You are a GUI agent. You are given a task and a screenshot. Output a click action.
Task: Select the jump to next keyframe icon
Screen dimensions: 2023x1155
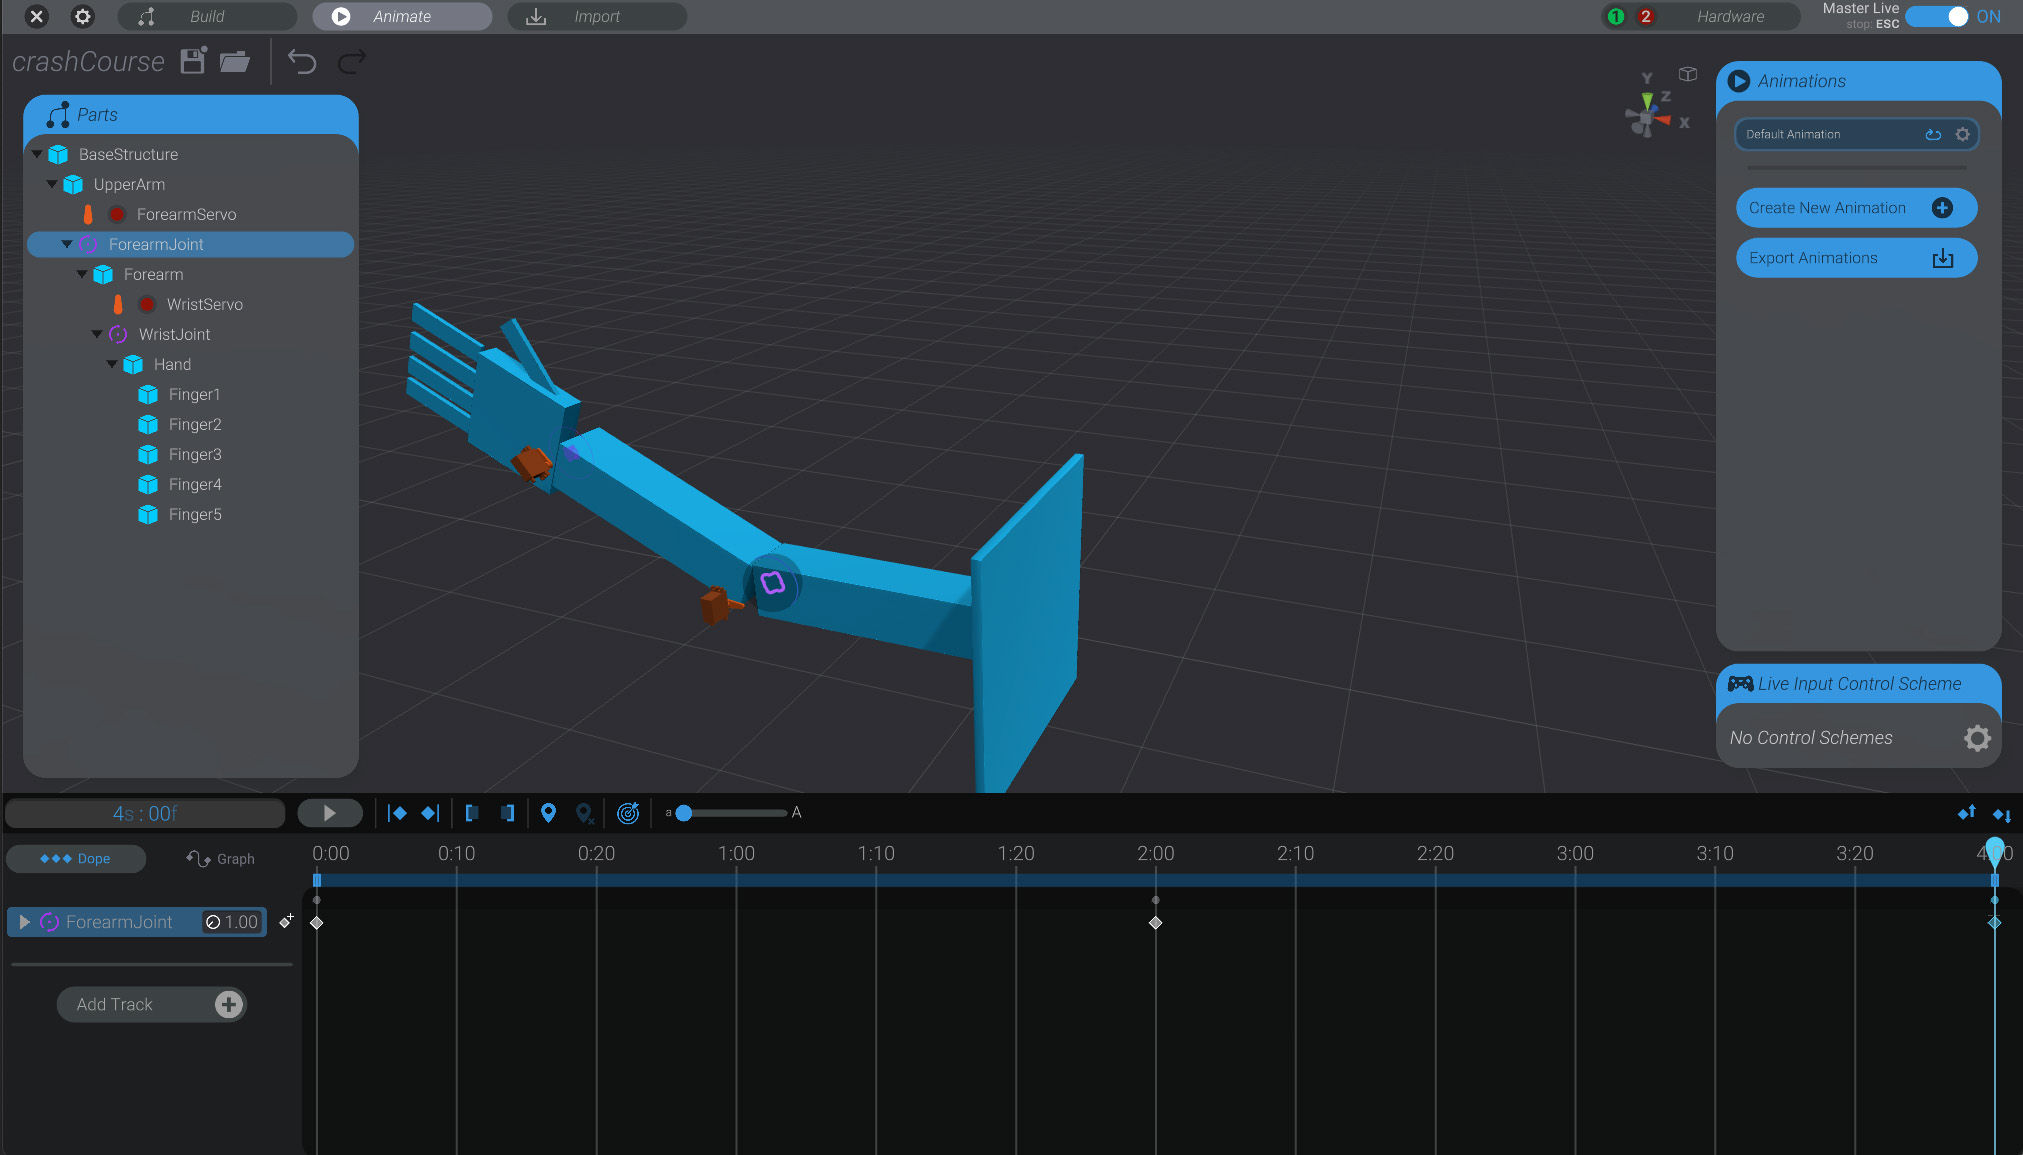[430, 813]
